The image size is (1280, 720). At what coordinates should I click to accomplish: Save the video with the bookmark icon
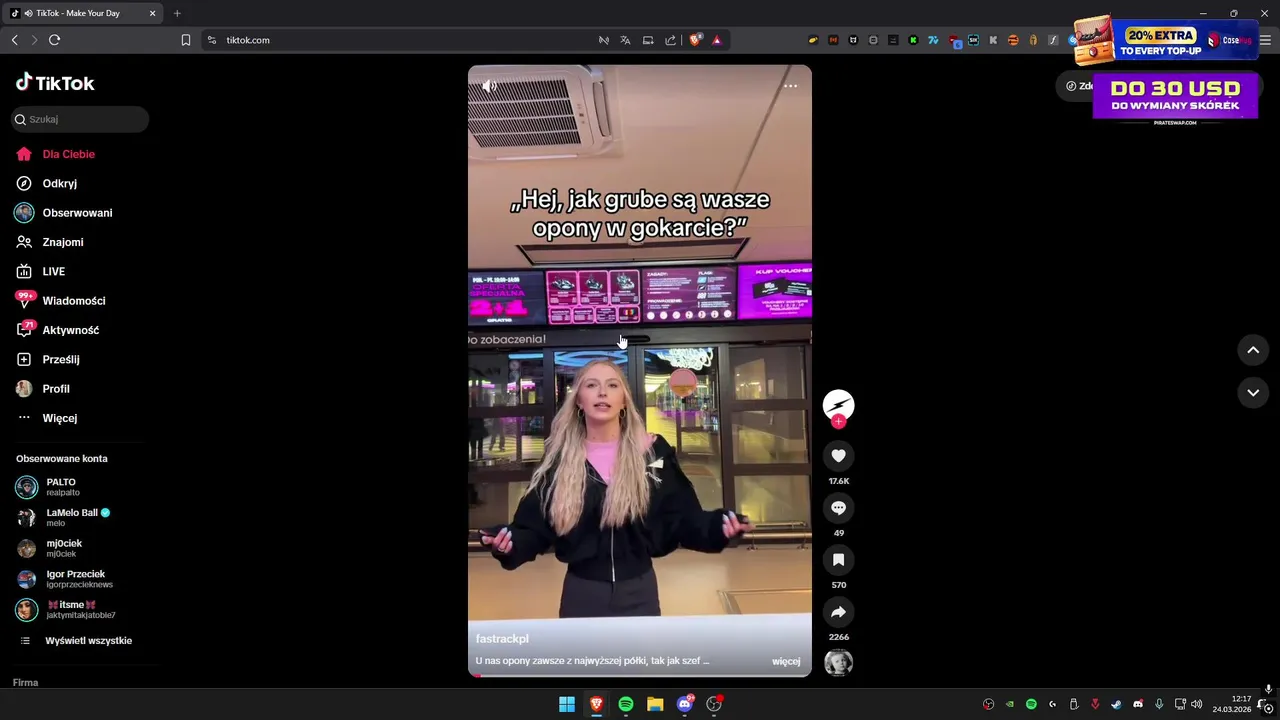pos(838,560)
